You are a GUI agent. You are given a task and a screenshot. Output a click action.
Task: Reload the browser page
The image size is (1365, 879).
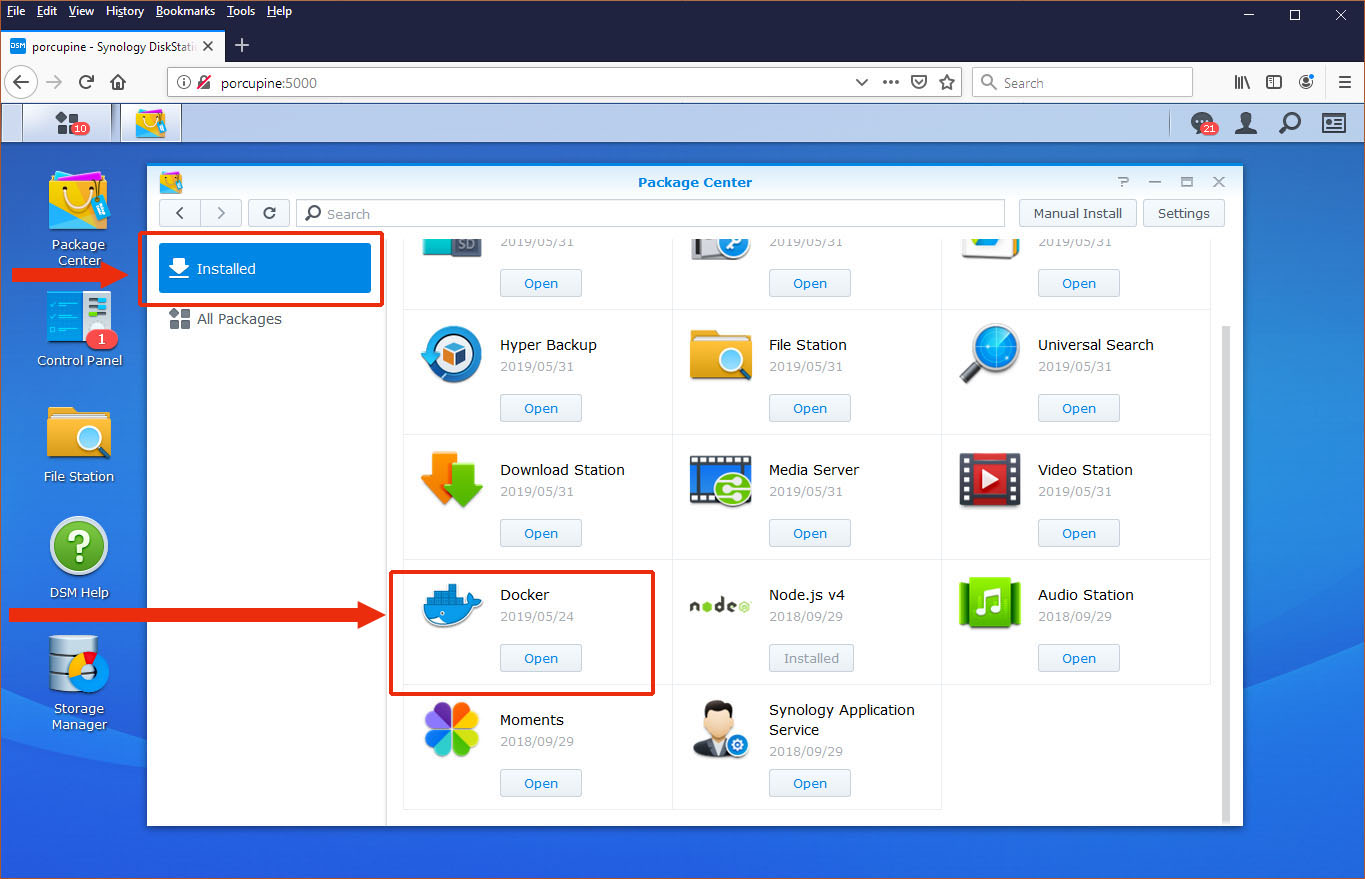pos(87,83)
